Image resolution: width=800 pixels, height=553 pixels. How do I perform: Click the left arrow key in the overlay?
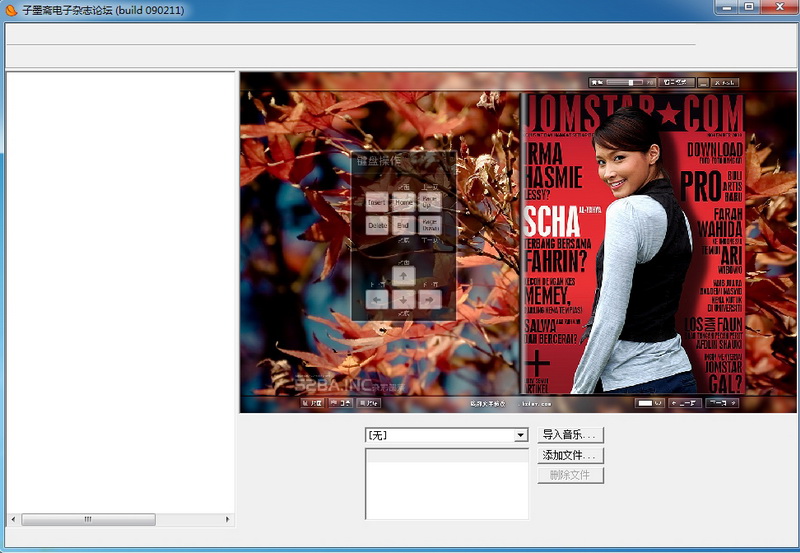pos(377,299)
